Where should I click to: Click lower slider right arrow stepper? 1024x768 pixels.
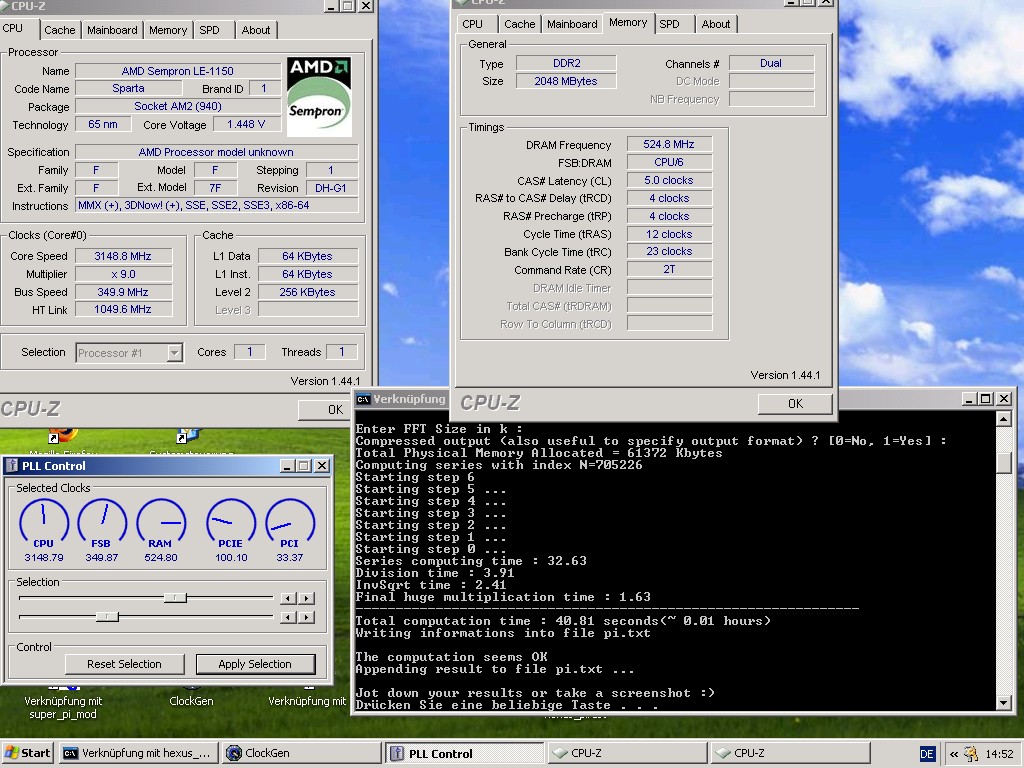306,617
